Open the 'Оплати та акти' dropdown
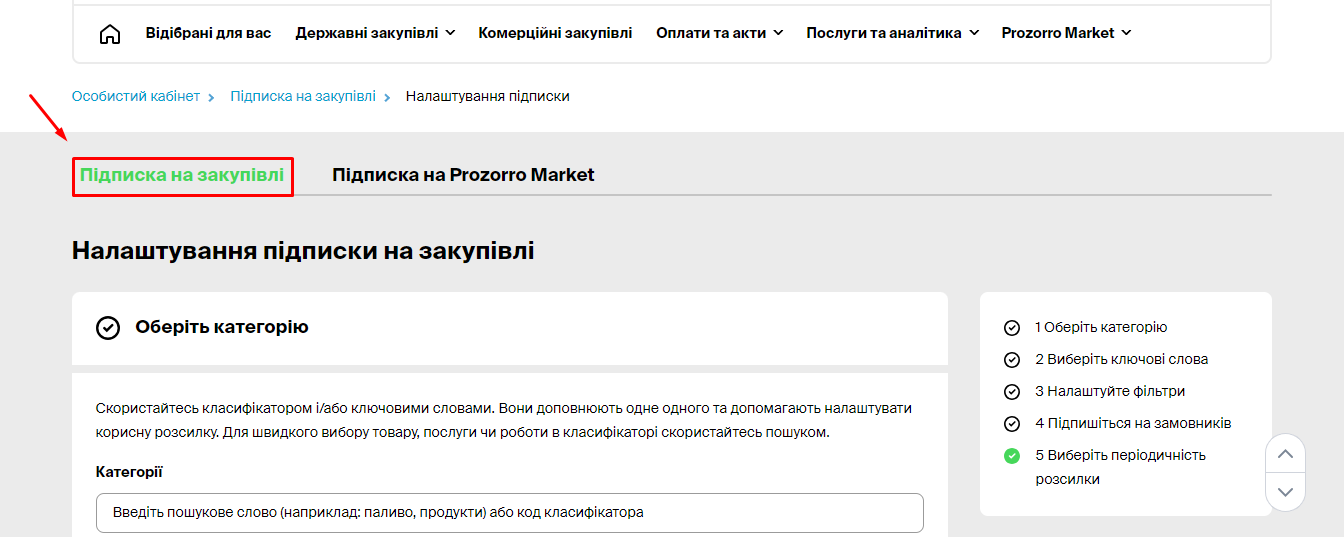 tap(719, 33)
